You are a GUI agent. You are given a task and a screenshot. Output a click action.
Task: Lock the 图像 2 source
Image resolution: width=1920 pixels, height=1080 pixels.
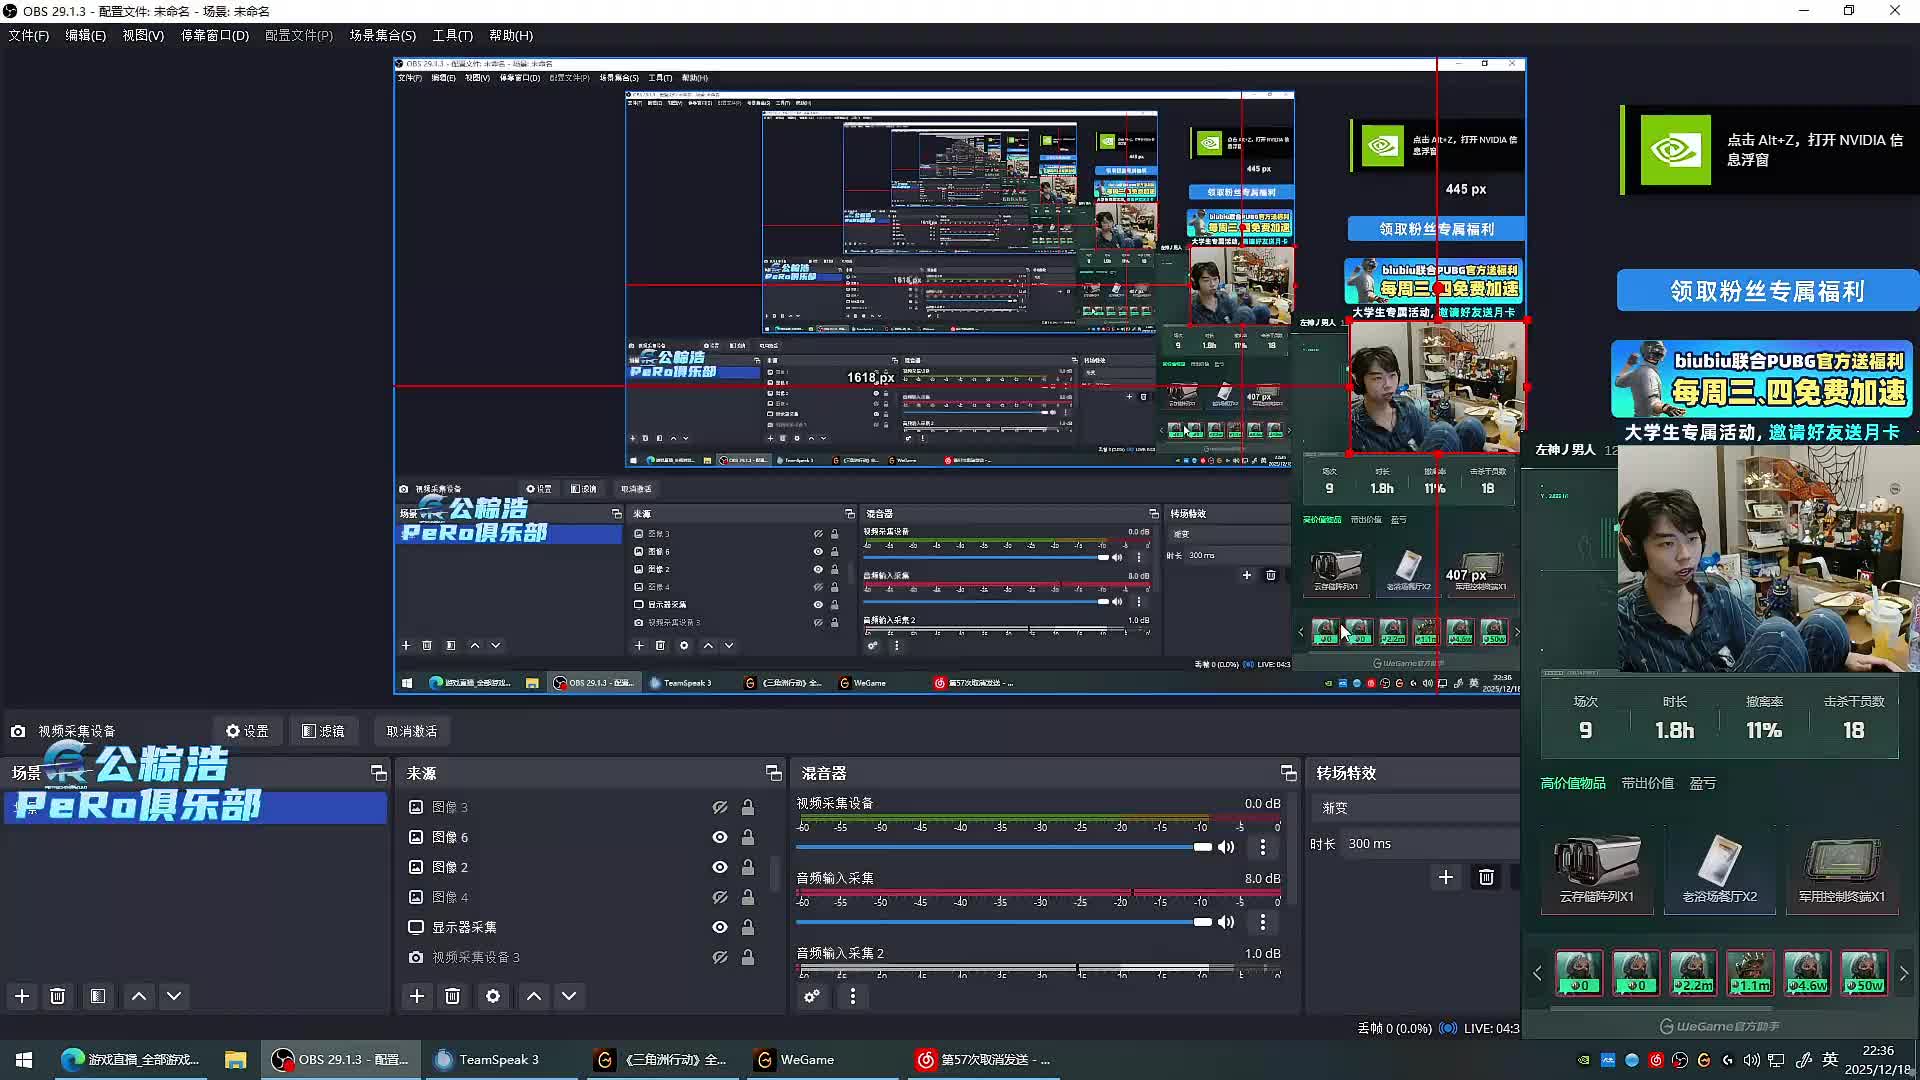(748, 867)
